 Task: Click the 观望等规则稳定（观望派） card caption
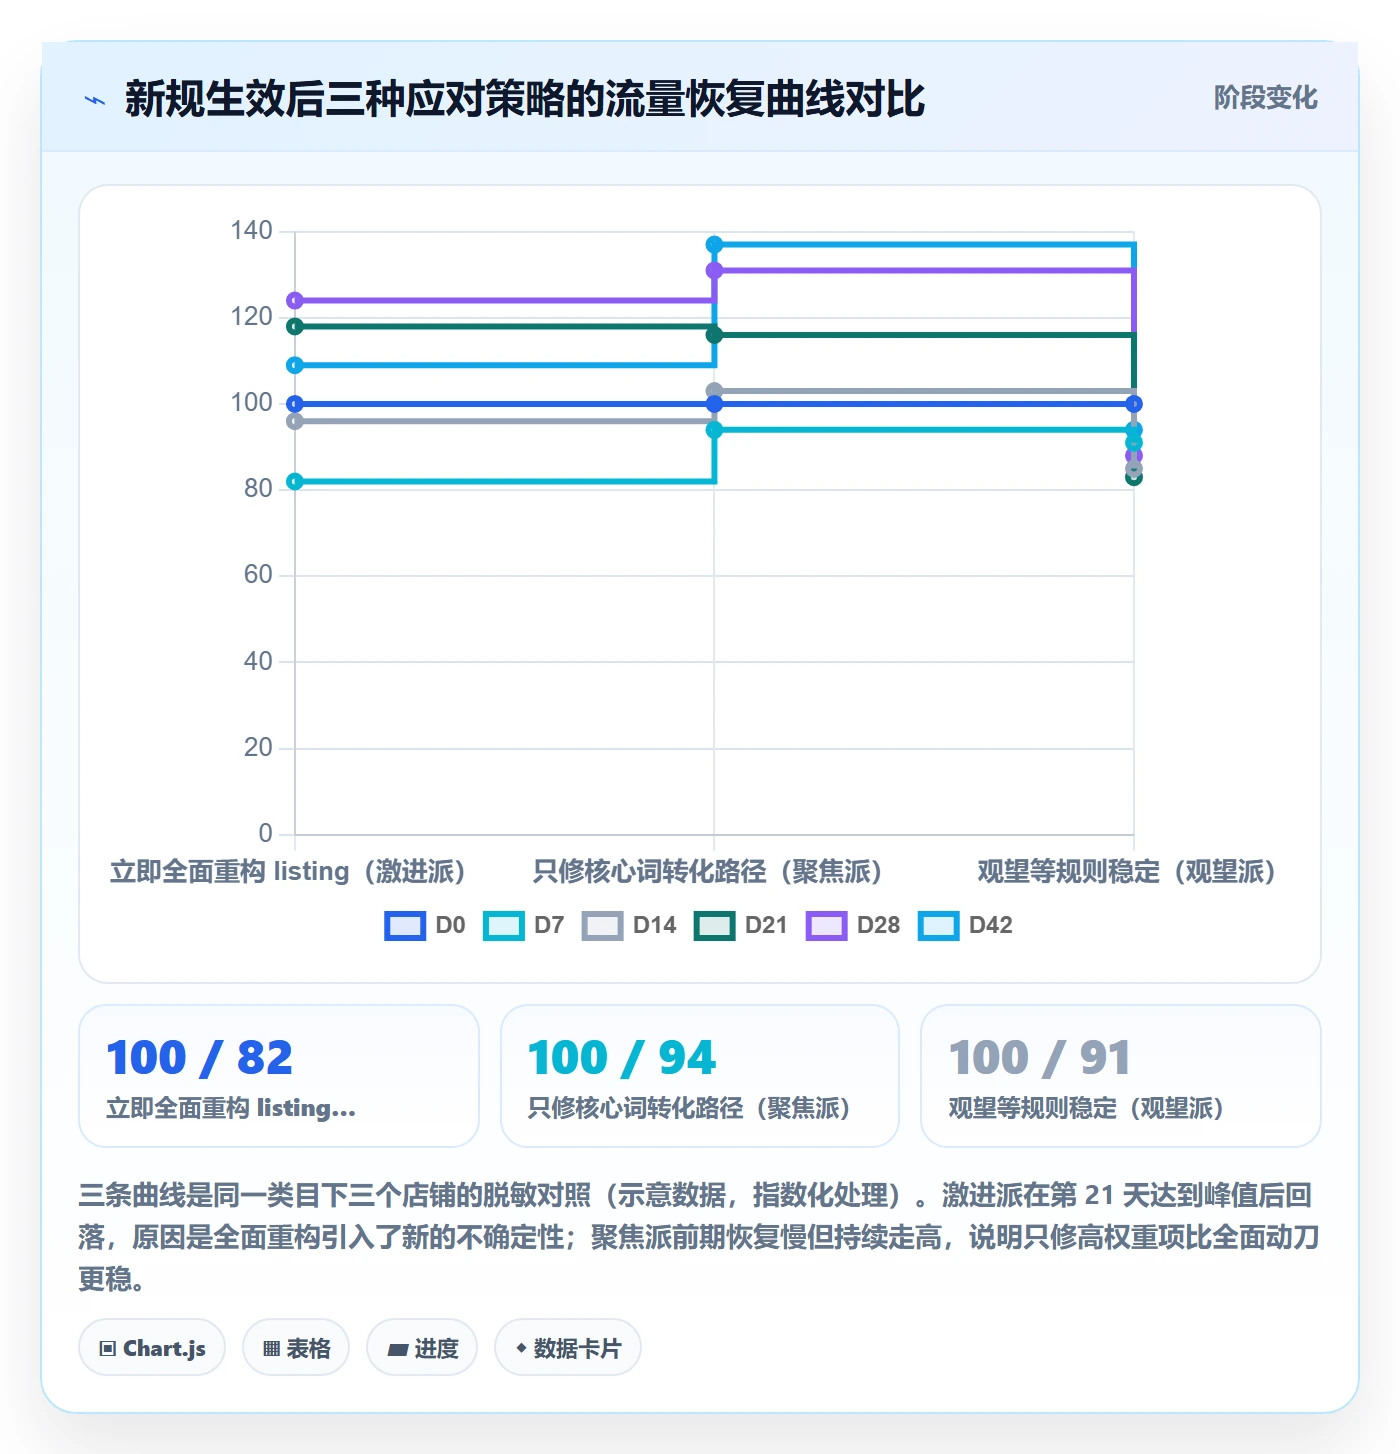tap(1086, 1108)
